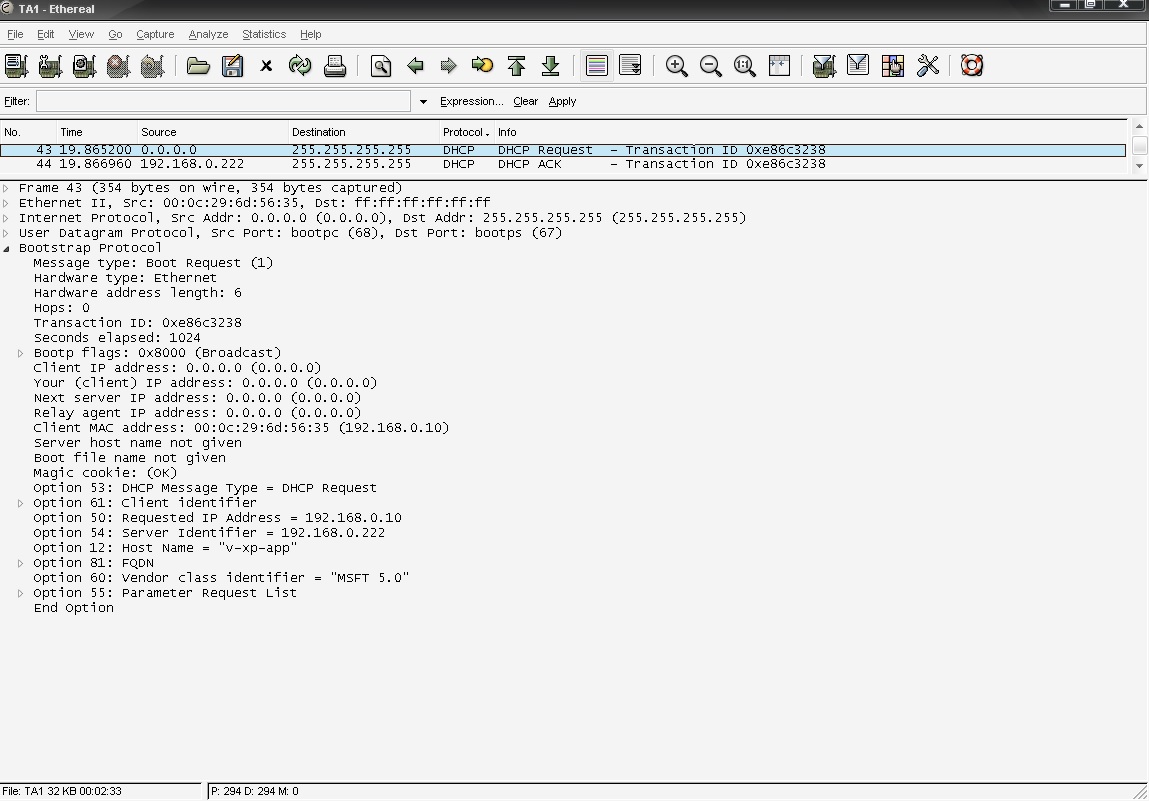
Task: Expand the Bootp flags tree entry
Action: click(20, 352)
